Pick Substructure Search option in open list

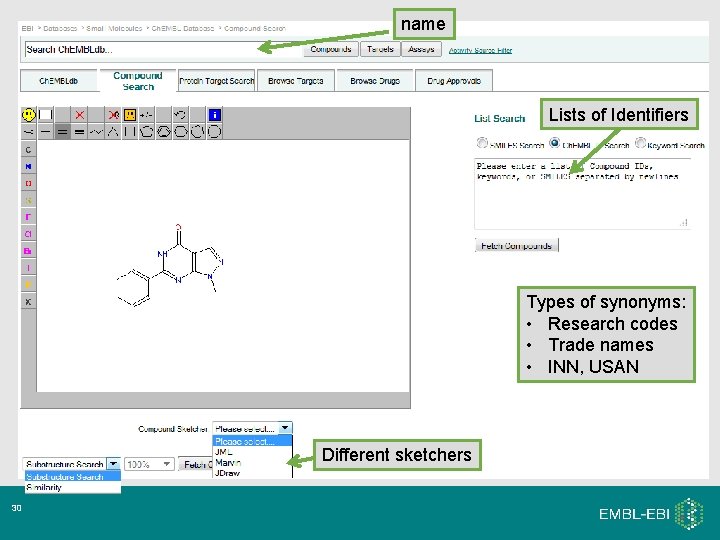click(73, 477)
